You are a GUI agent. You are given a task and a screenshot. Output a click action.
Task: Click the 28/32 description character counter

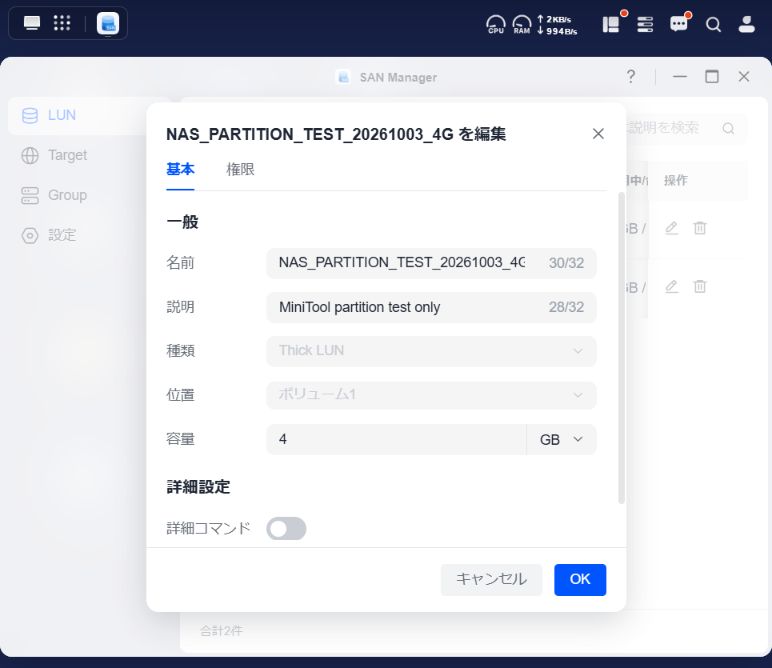(566, 307)
